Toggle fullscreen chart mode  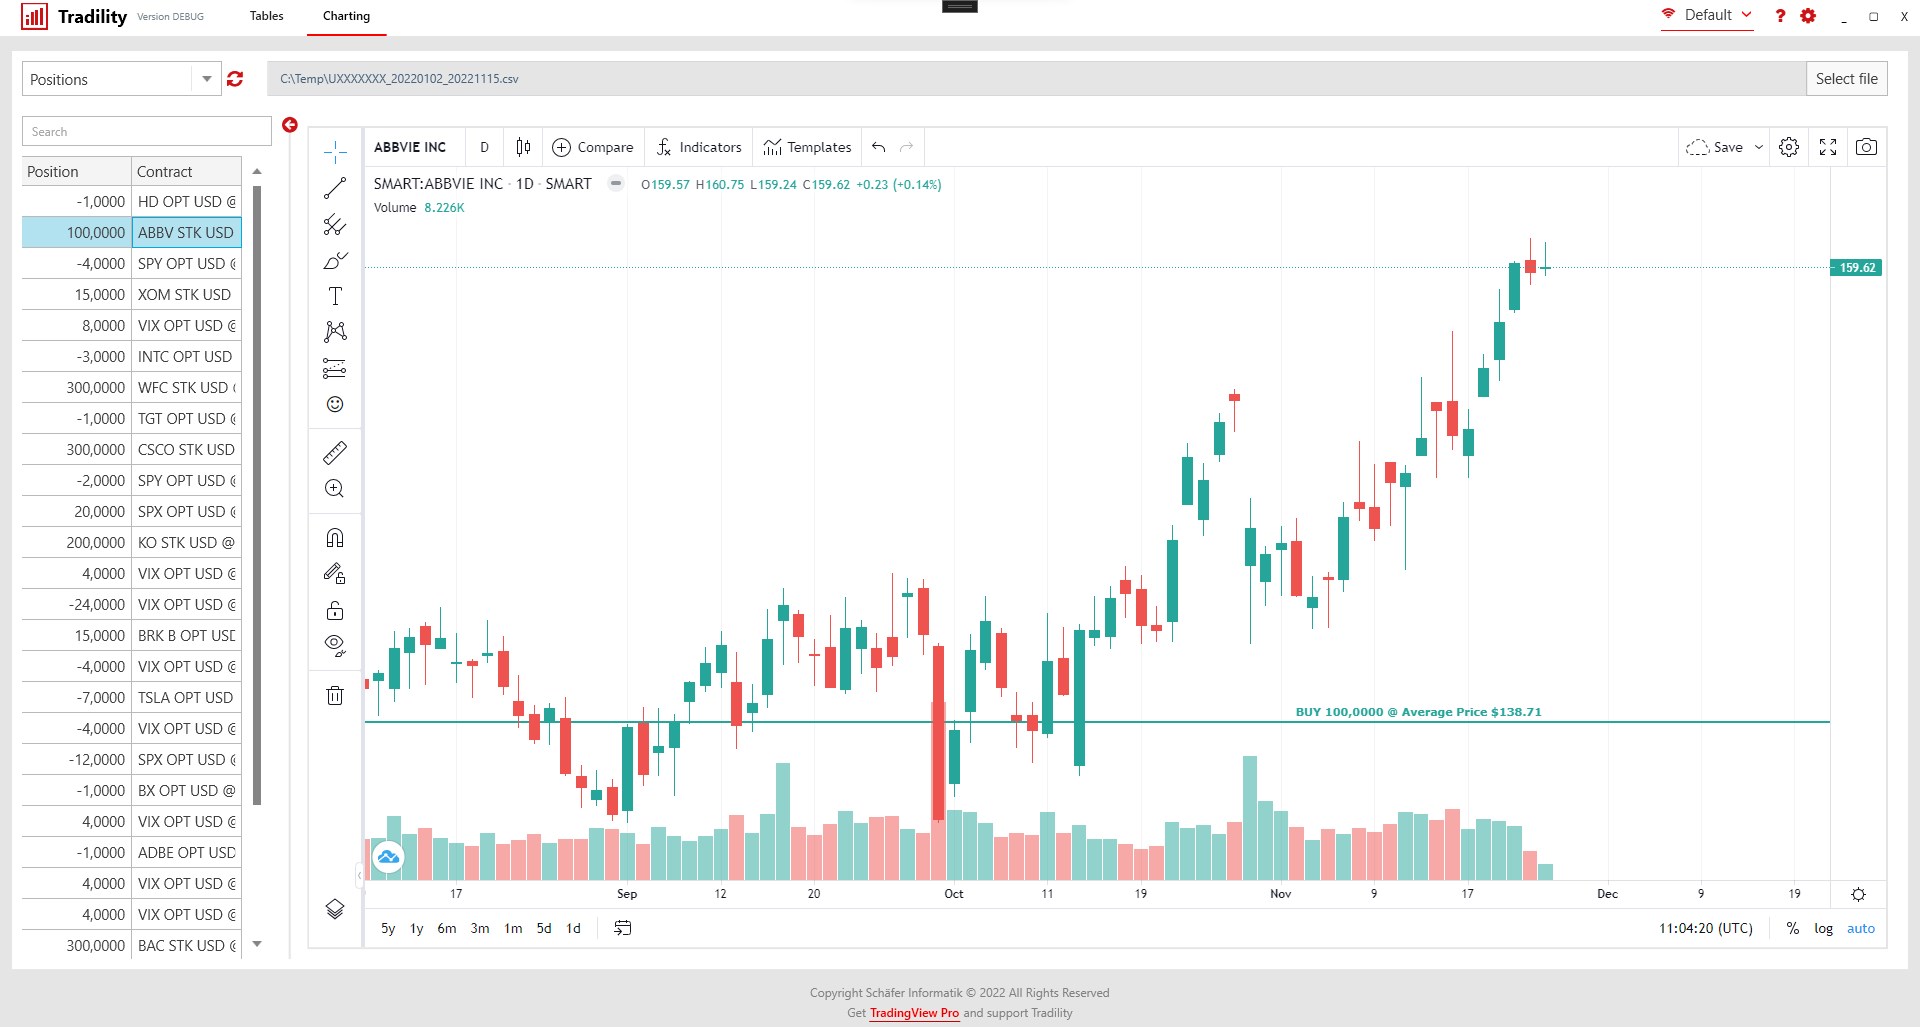[1829, 147]
